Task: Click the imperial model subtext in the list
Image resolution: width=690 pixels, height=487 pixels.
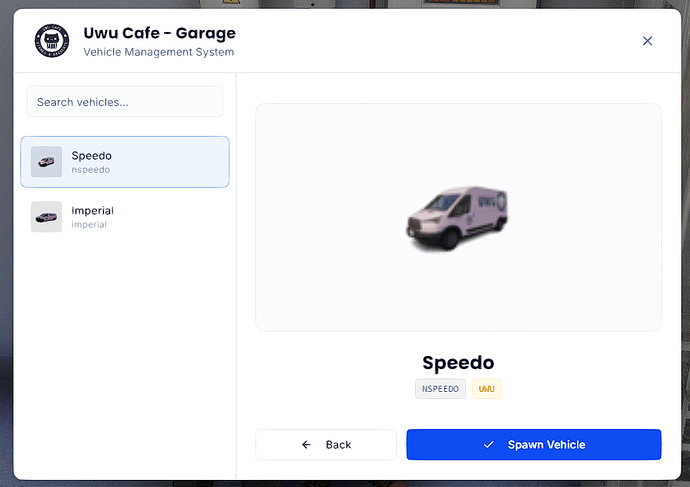Action: point(89,225)
